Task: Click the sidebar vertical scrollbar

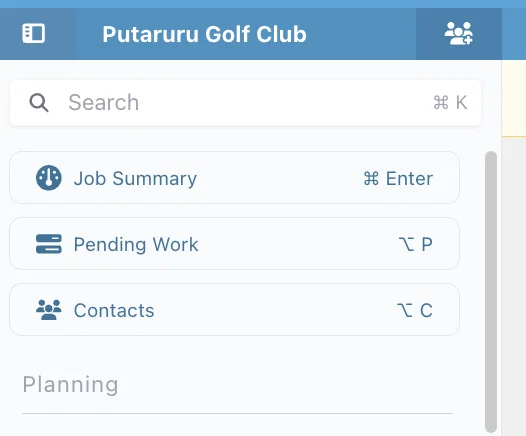Action: [x=491, y=292]
